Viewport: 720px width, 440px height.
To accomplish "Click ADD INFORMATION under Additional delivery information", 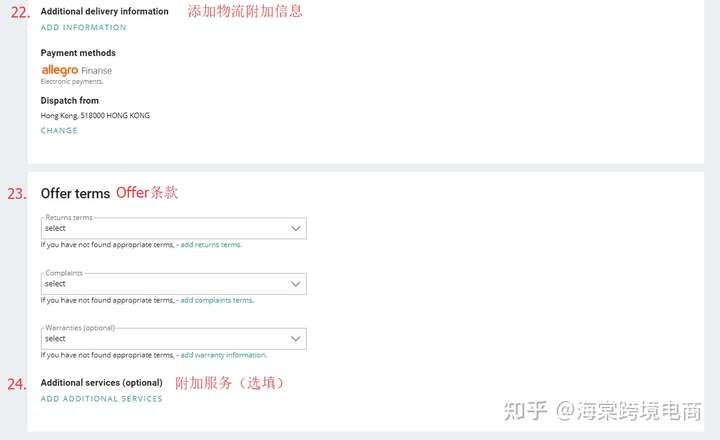I will point(83,28).
